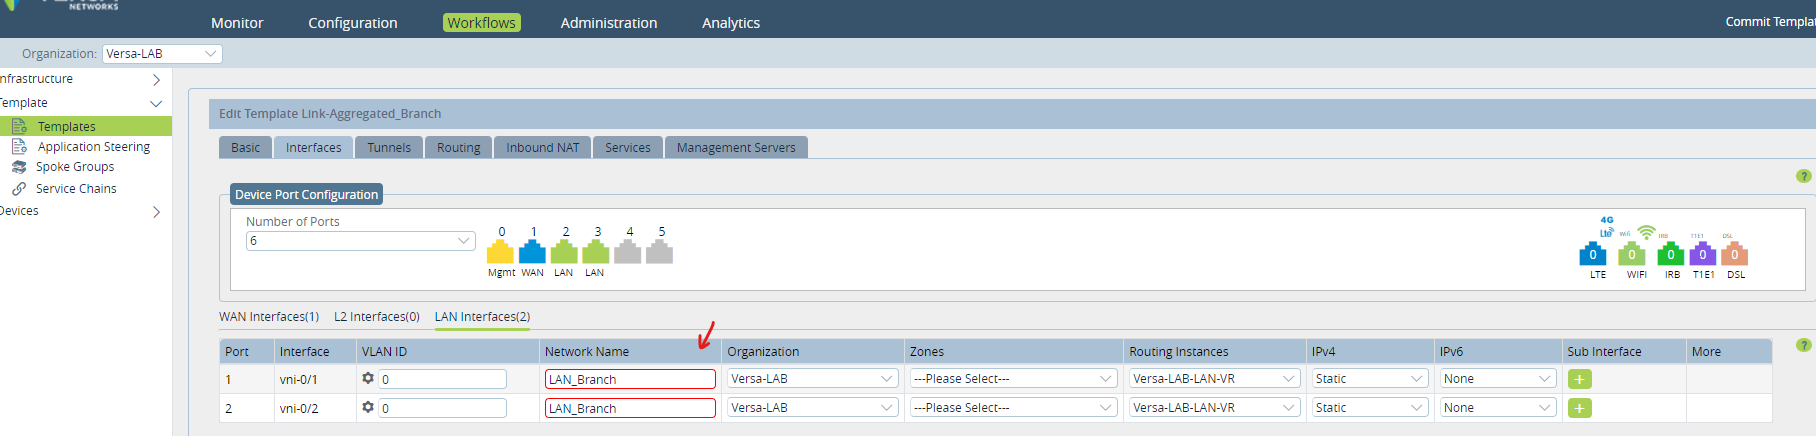
Task: Click the yellow Mgmt port 0 icon
Action: (500, 252)
